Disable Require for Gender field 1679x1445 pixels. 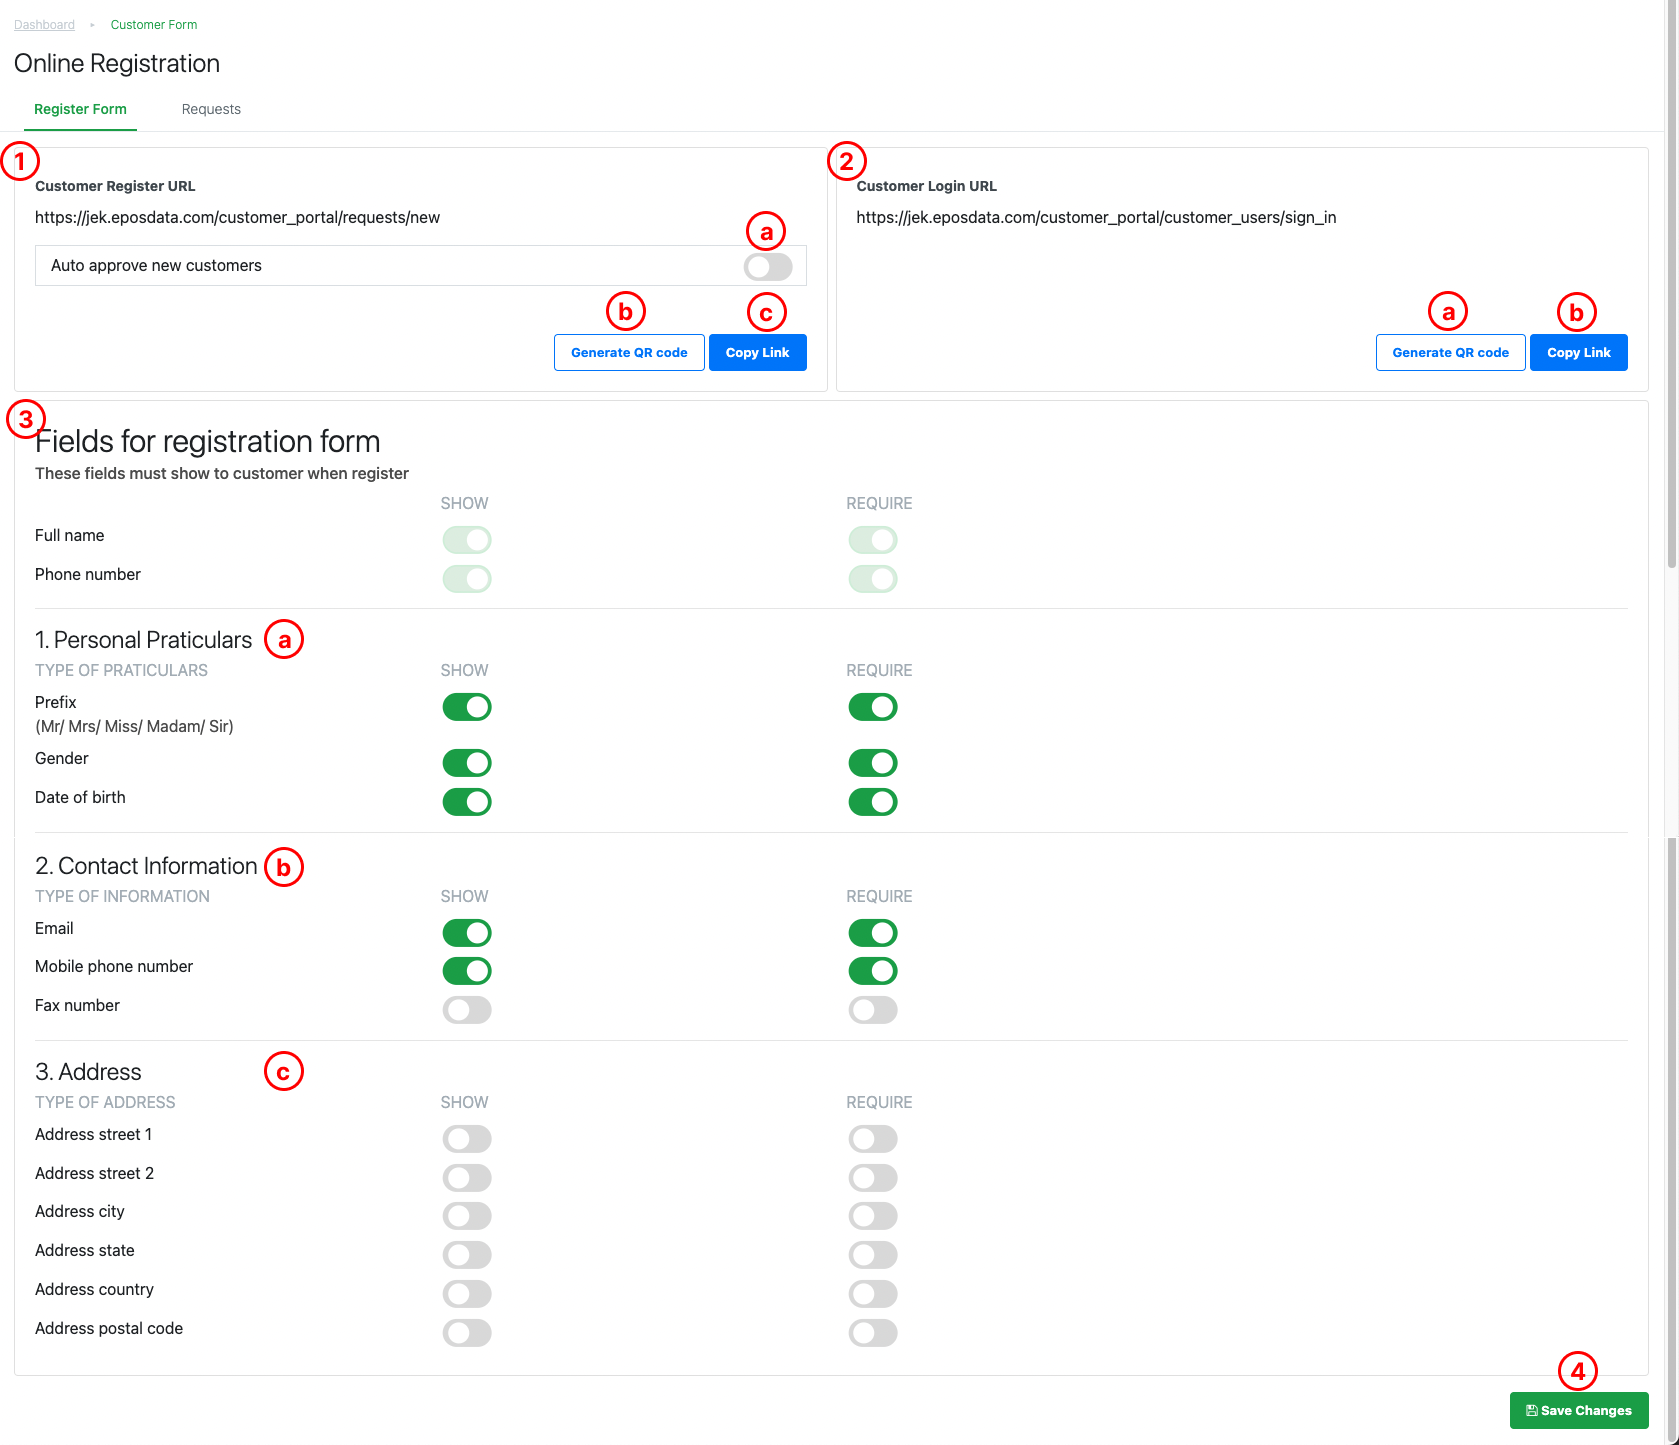click(x=873, y=763)
